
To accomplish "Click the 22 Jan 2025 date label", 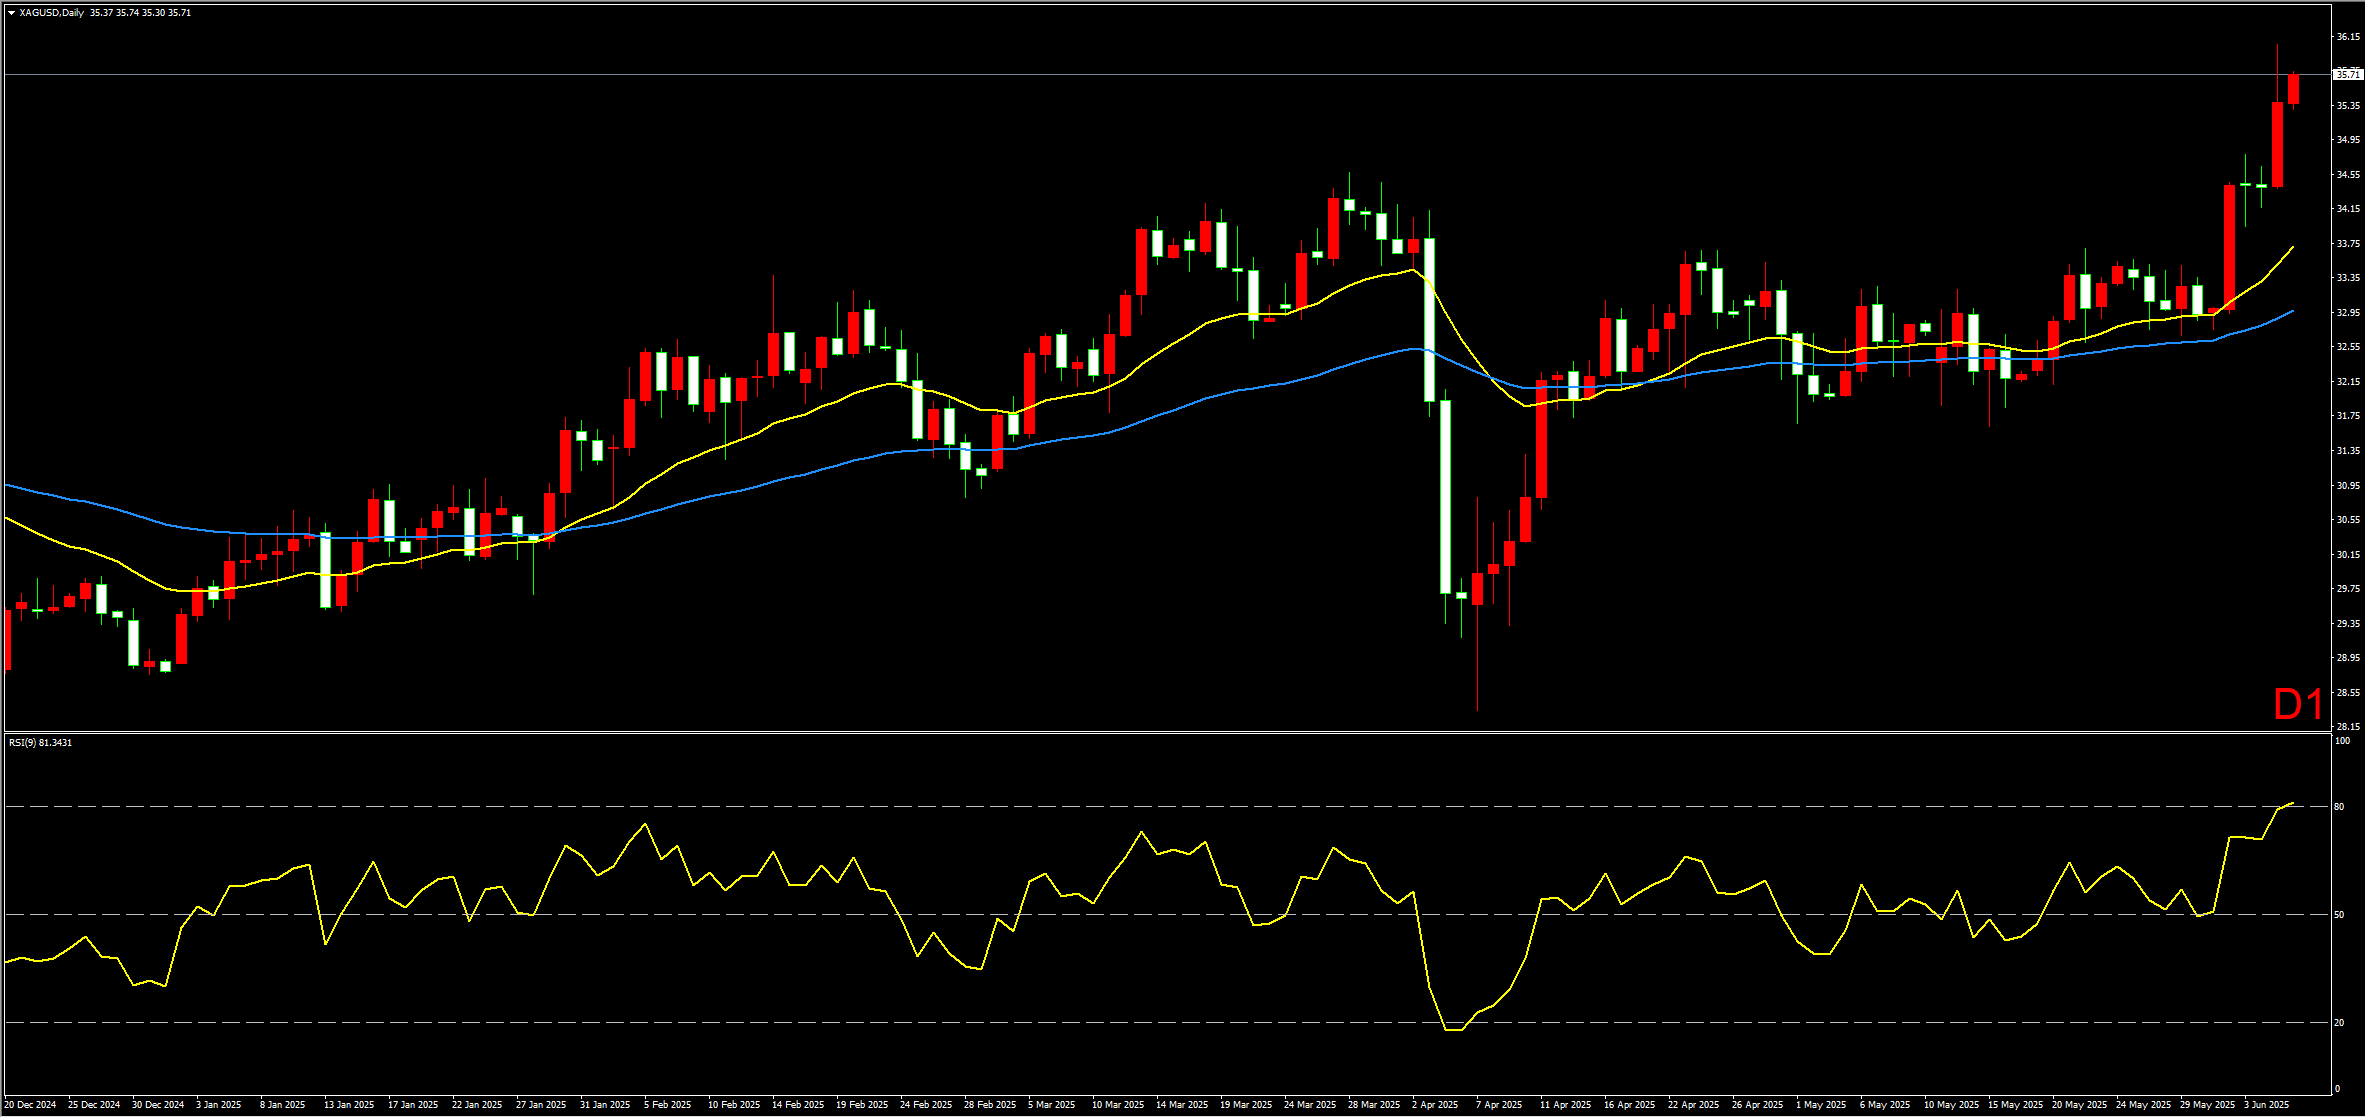I will (477, 1105).
